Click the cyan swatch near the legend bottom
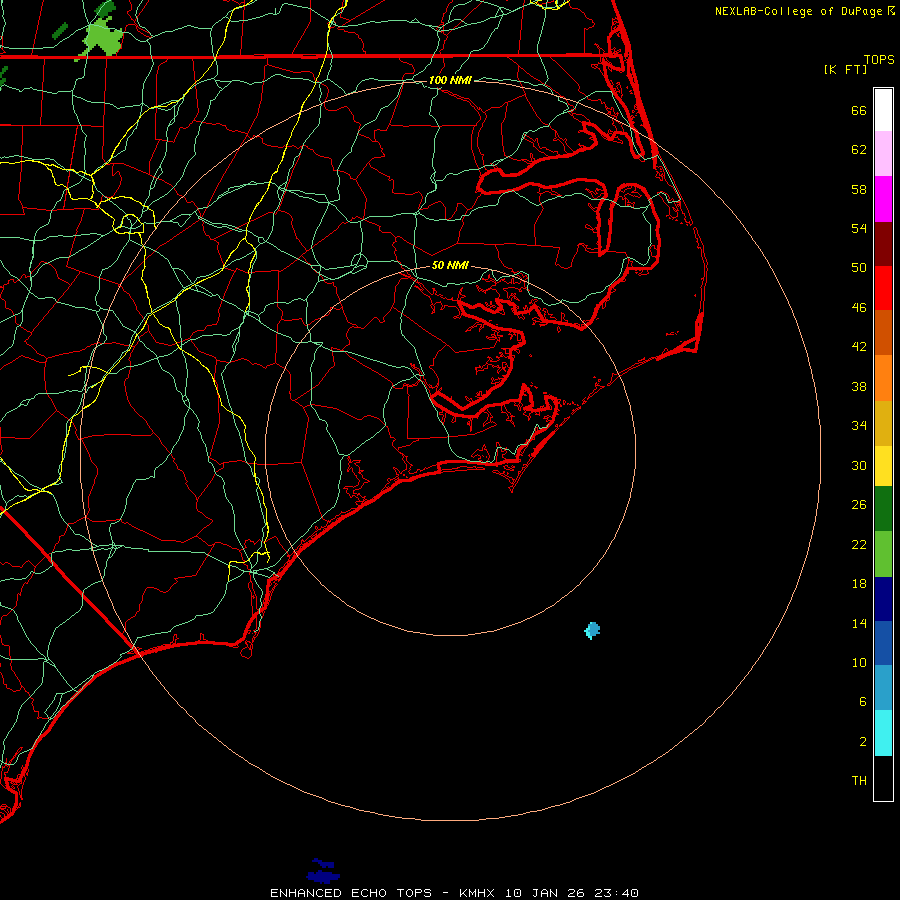Viewport: 900px width, 900px height. tap(883, 732)
